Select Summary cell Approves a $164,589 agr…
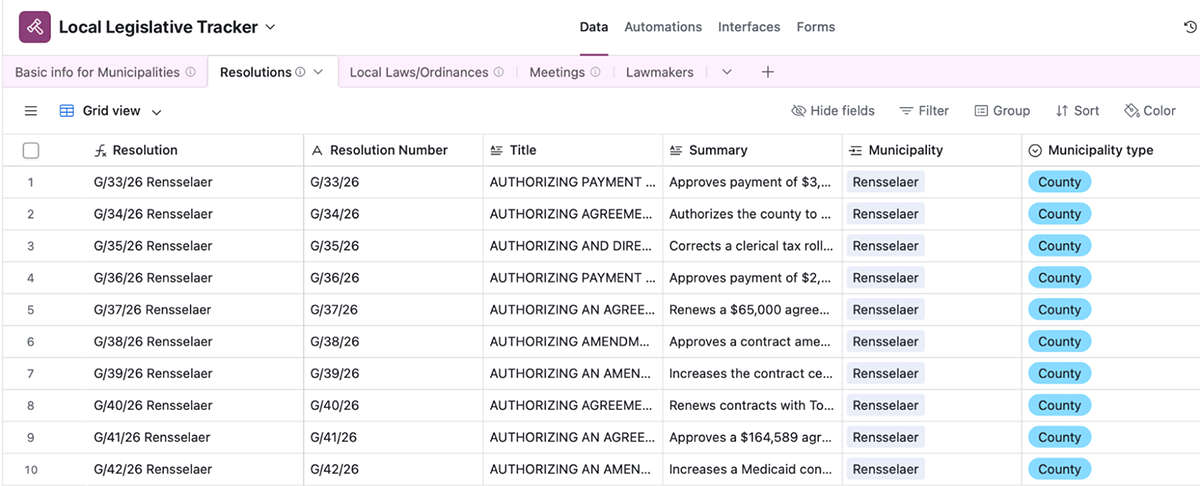The width and height of the screenshot is (1200, 486). tap(752, 437)
